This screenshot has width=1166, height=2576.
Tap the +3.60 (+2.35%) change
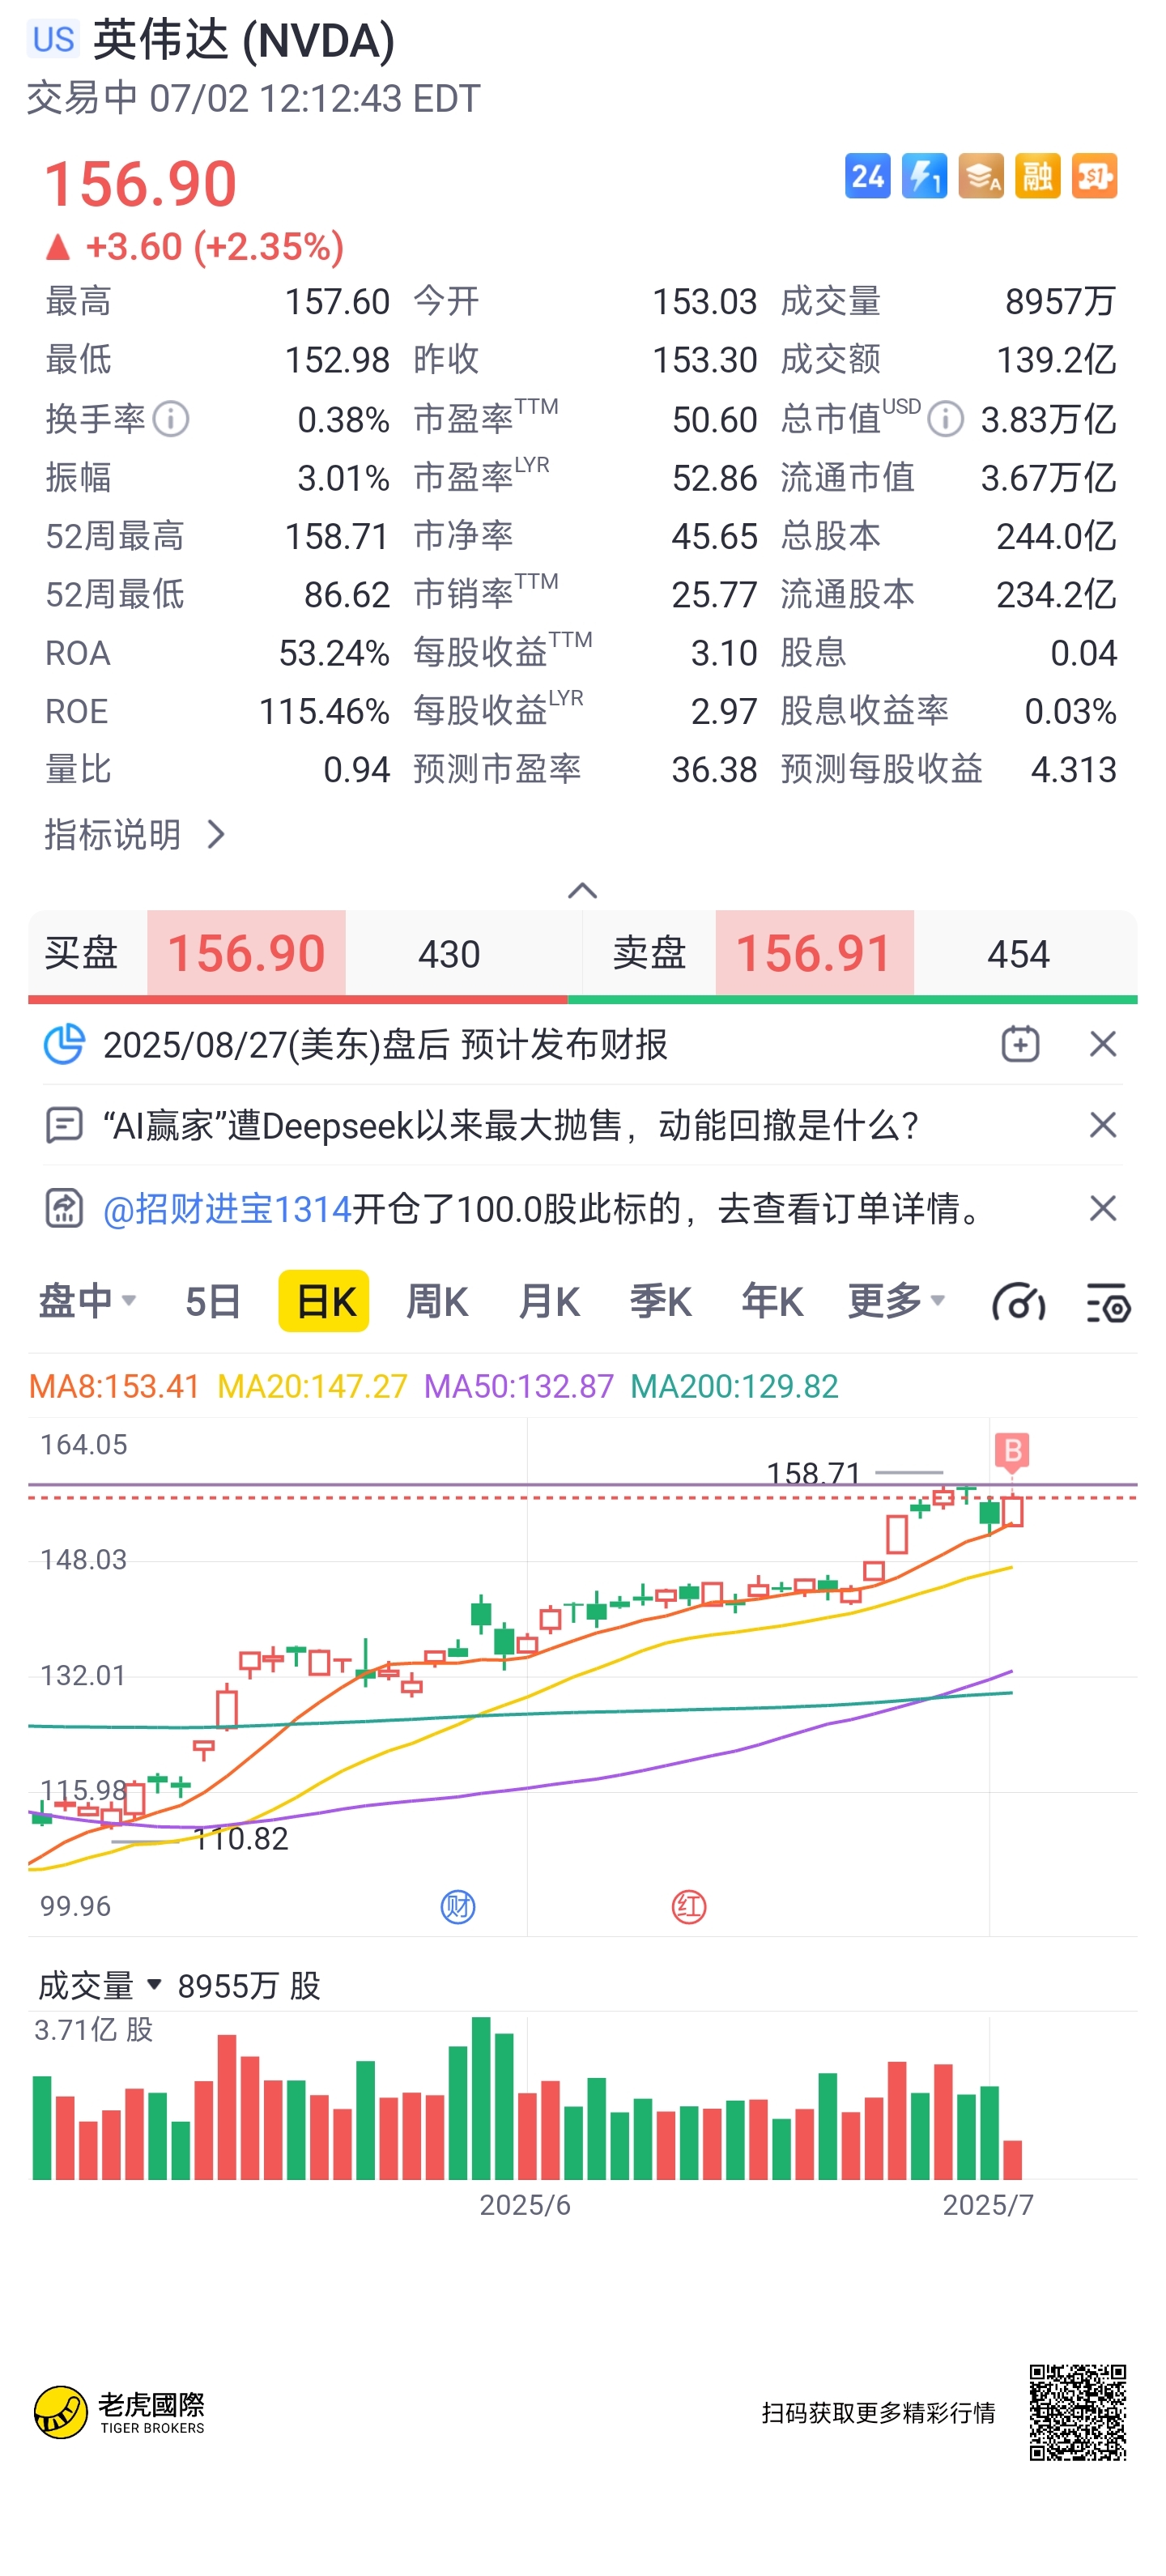[x=195, y=246]
